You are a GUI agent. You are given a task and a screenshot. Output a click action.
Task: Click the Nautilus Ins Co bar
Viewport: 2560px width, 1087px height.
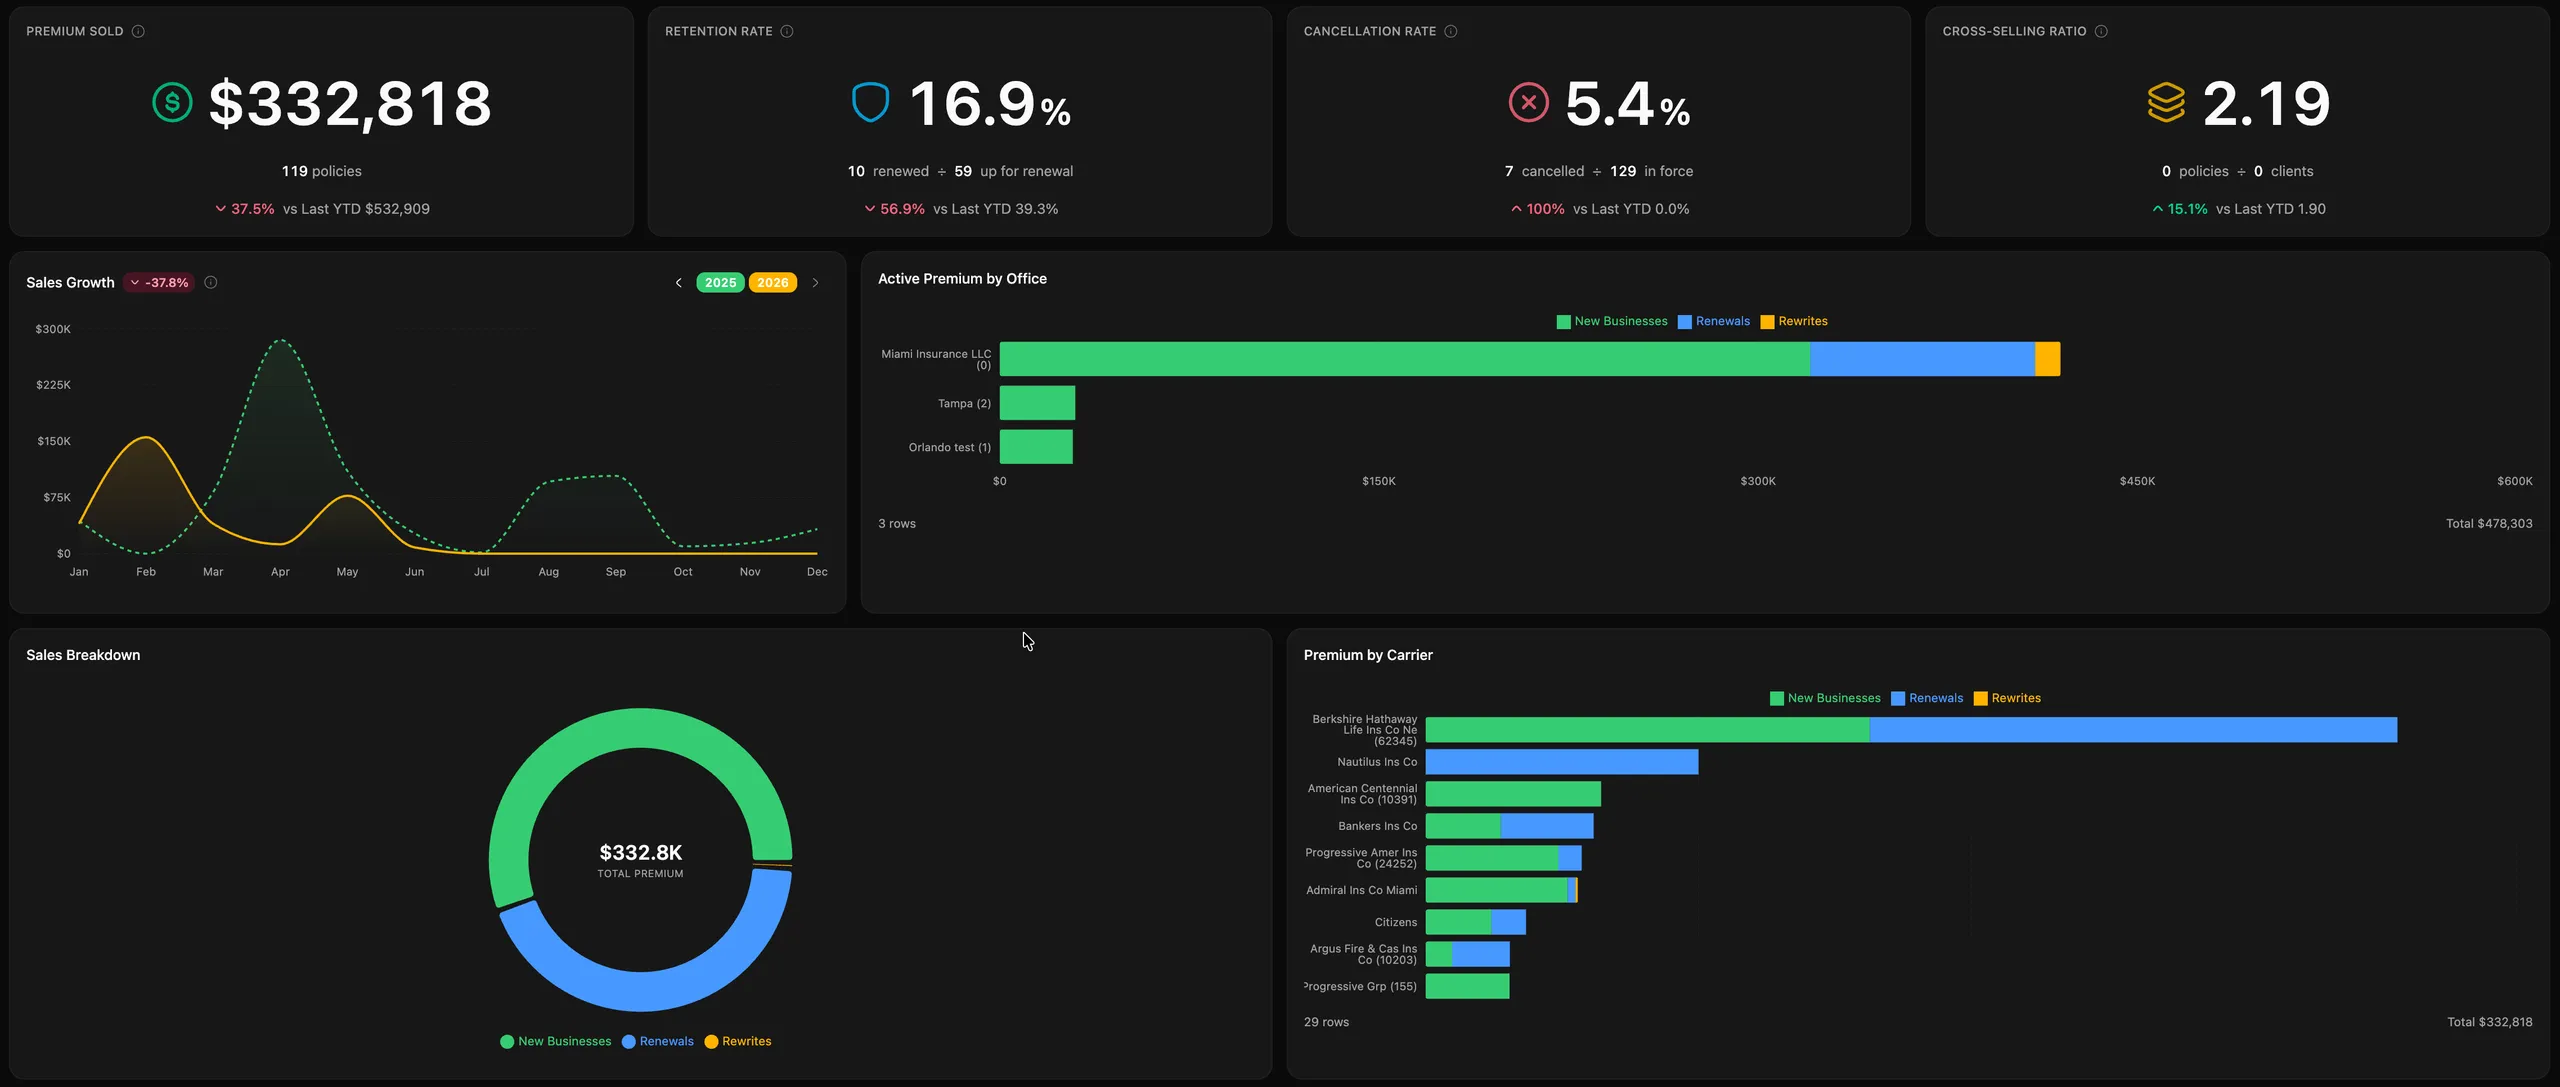point(1562,762)
